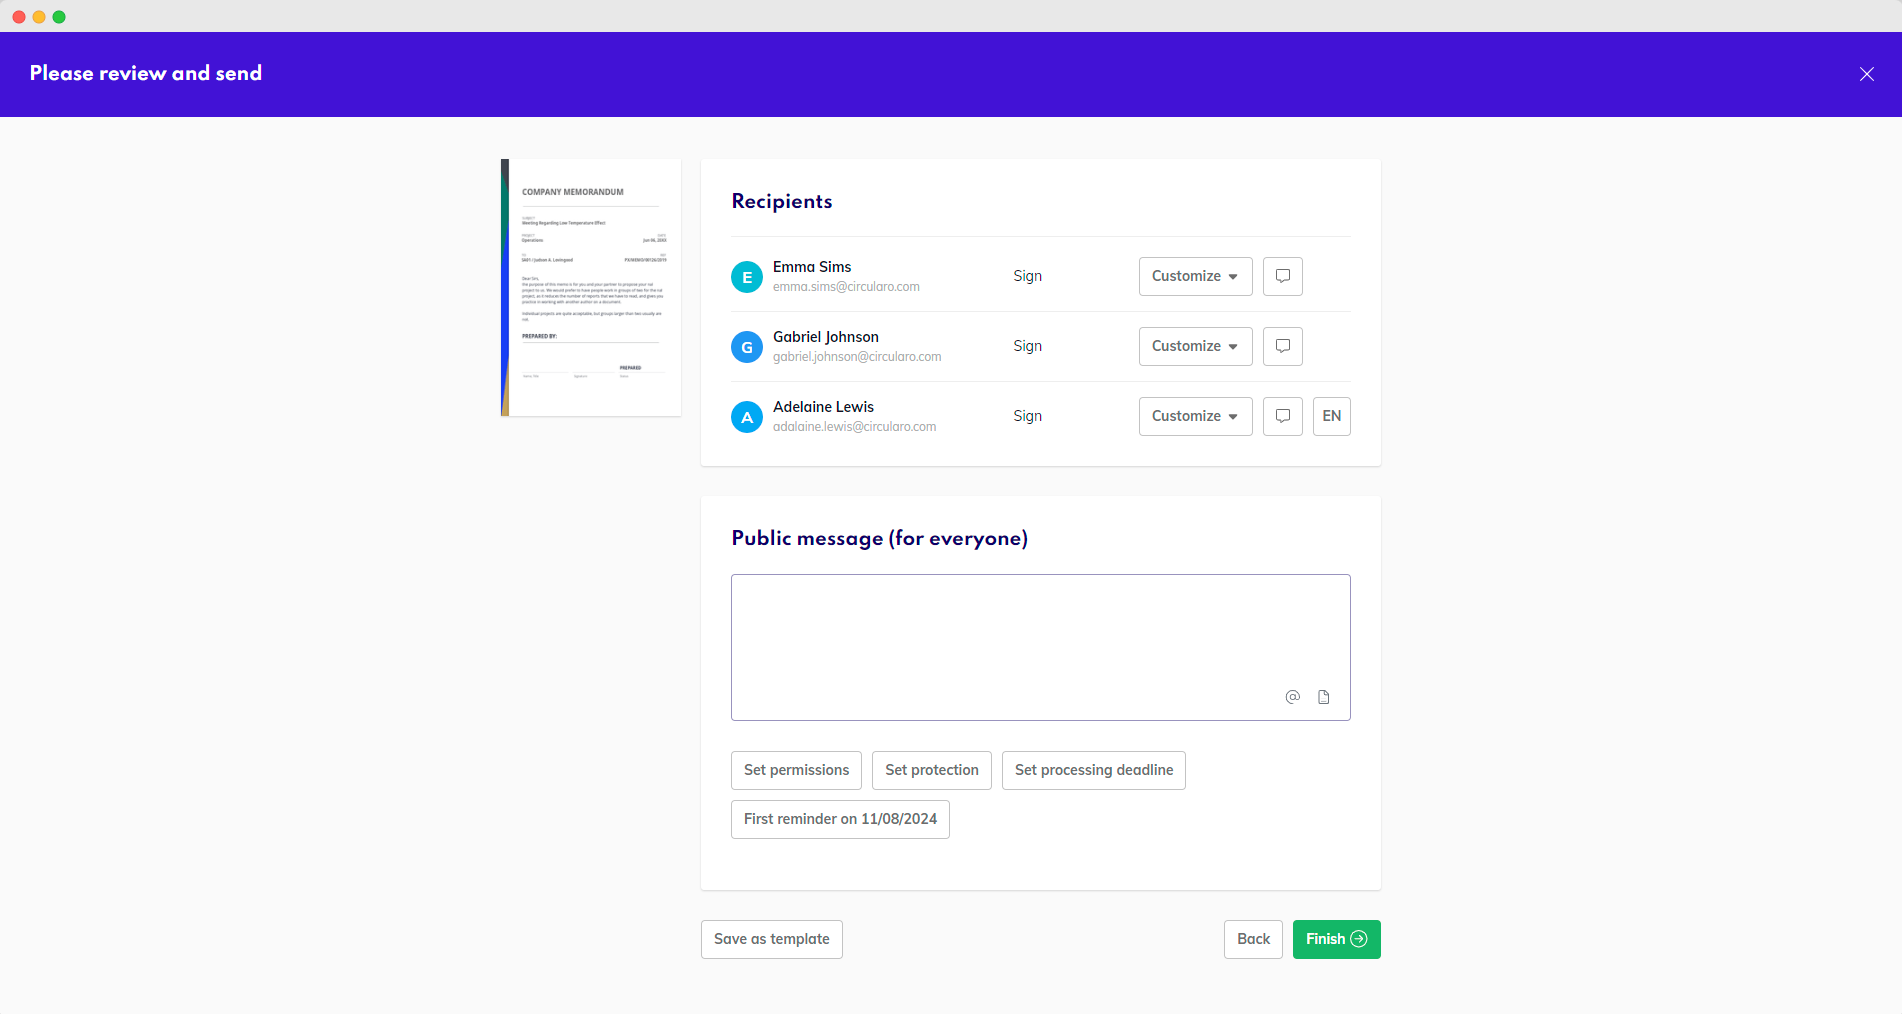
Task: Edit First reminder on 11/08/2024
Action: tap(840, 819)
